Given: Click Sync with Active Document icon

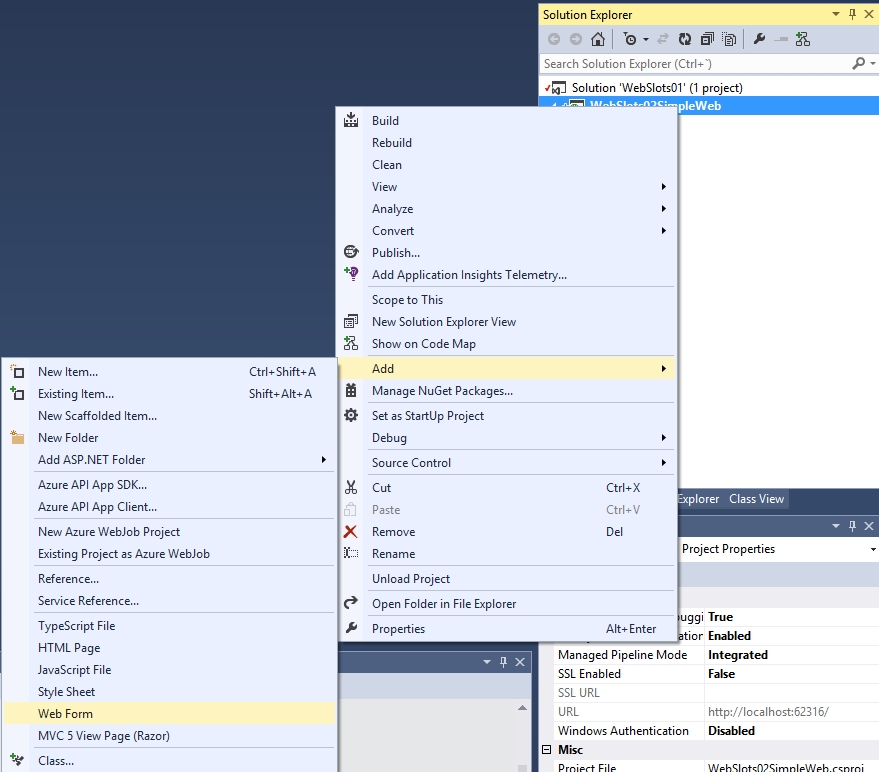Looking at the screenshot, I should [663, 39].
